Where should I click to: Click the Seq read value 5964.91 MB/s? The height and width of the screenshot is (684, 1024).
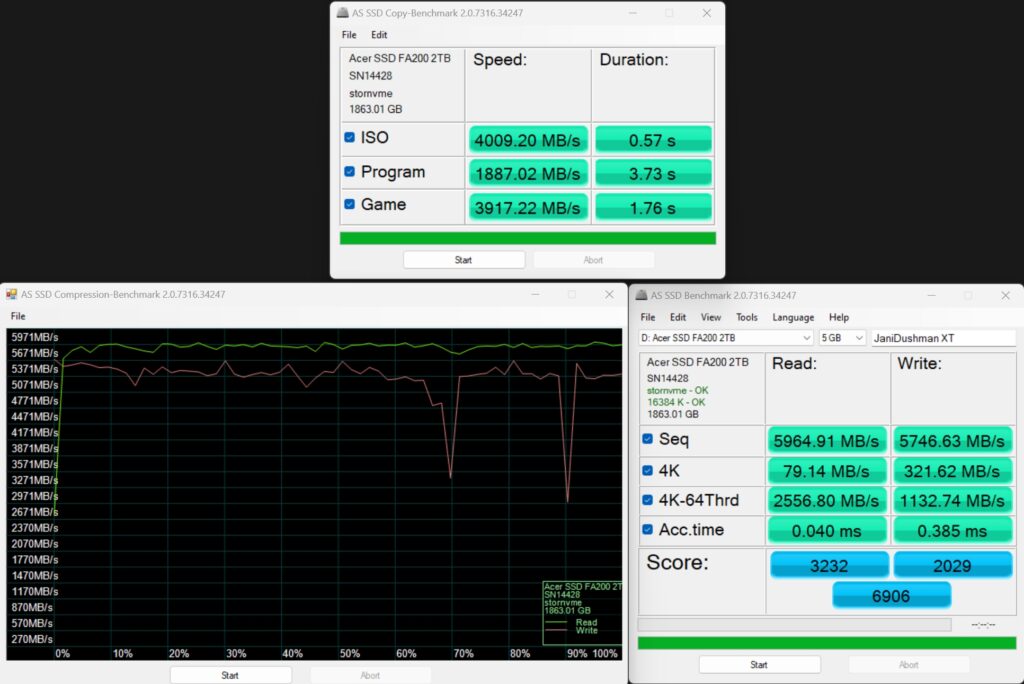click(827, 441)
